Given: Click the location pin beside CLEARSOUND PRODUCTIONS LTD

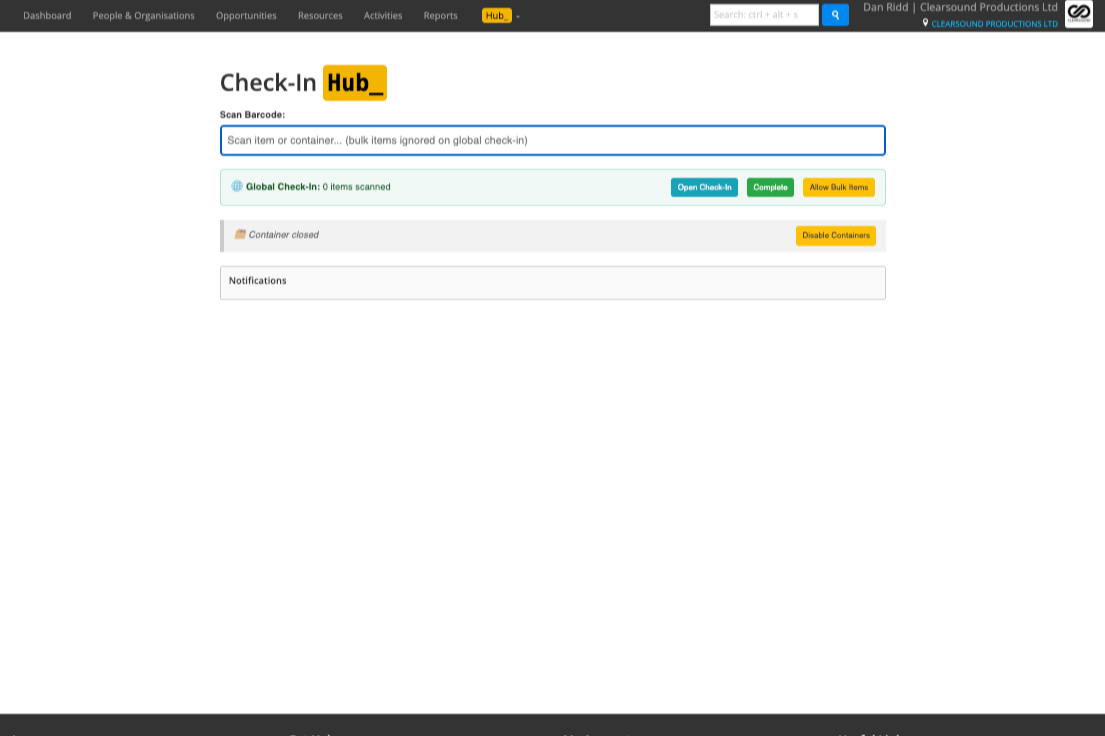Looking at the screenshot, I should point(925,23).
